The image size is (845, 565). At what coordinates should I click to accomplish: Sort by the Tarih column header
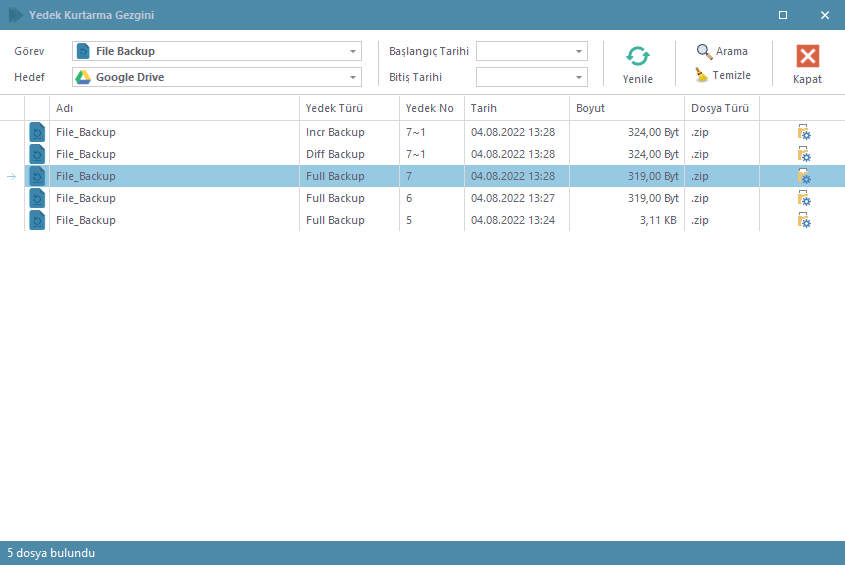[x=516, y=108]
